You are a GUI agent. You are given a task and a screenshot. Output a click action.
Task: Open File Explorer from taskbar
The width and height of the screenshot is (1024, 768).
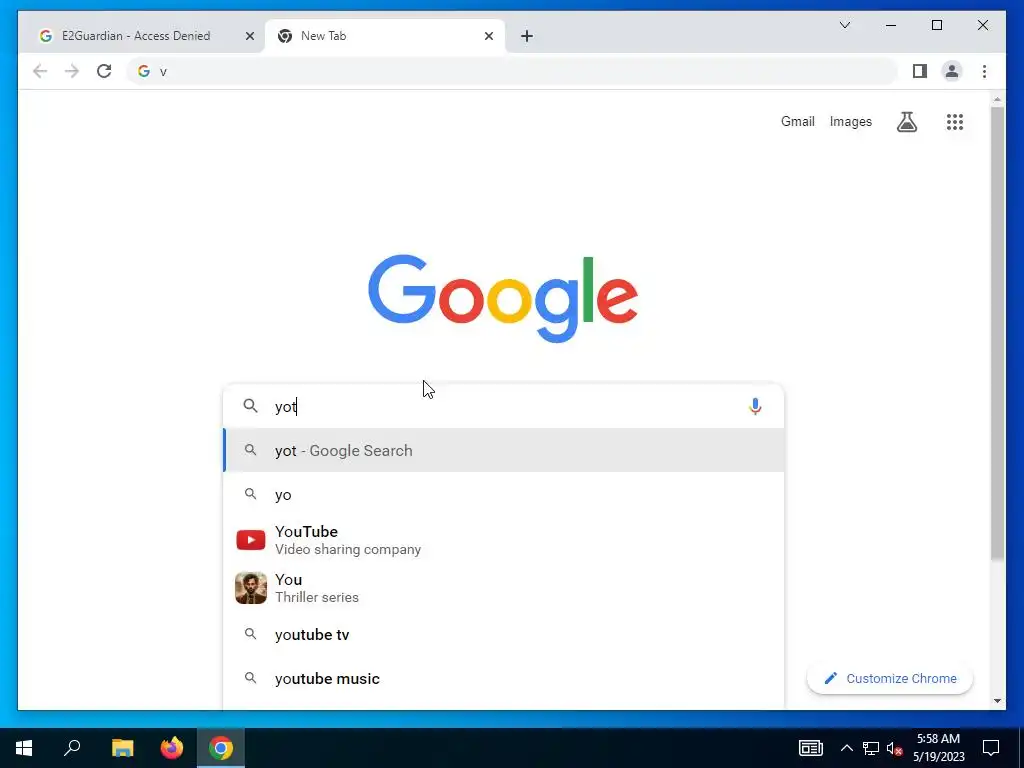[122, 748]
